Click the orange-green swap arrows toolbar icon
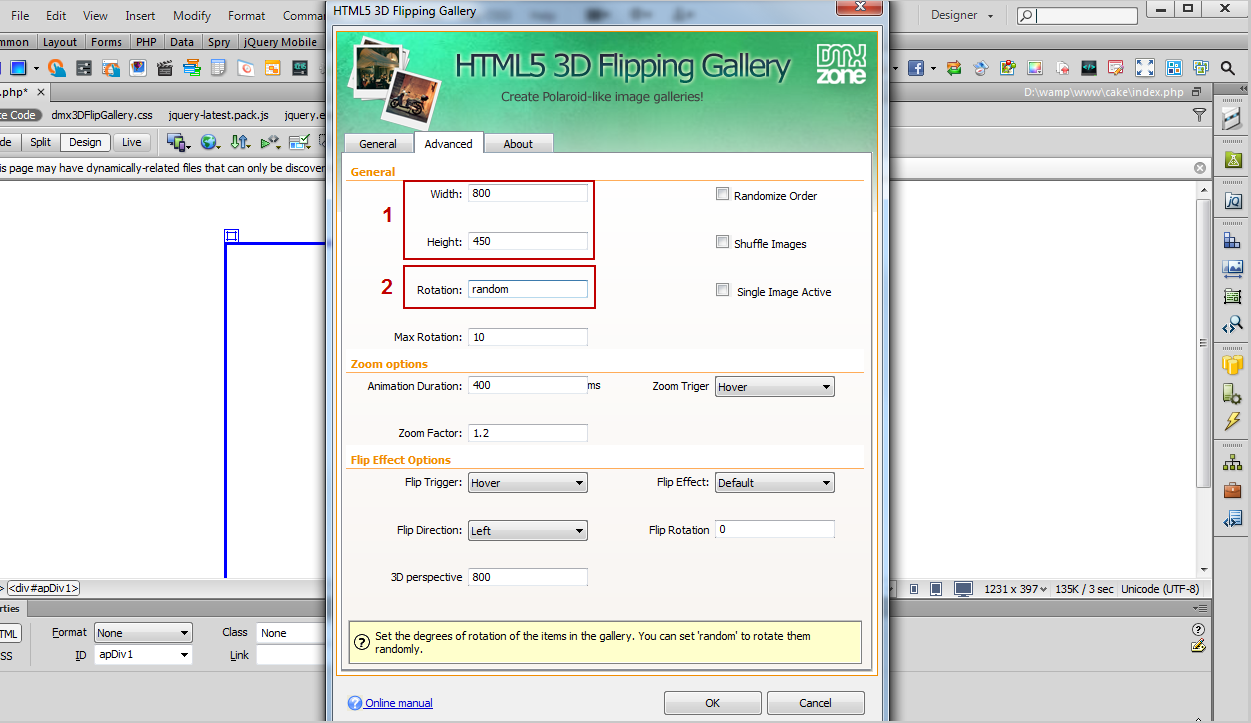 tap(954, 68)
